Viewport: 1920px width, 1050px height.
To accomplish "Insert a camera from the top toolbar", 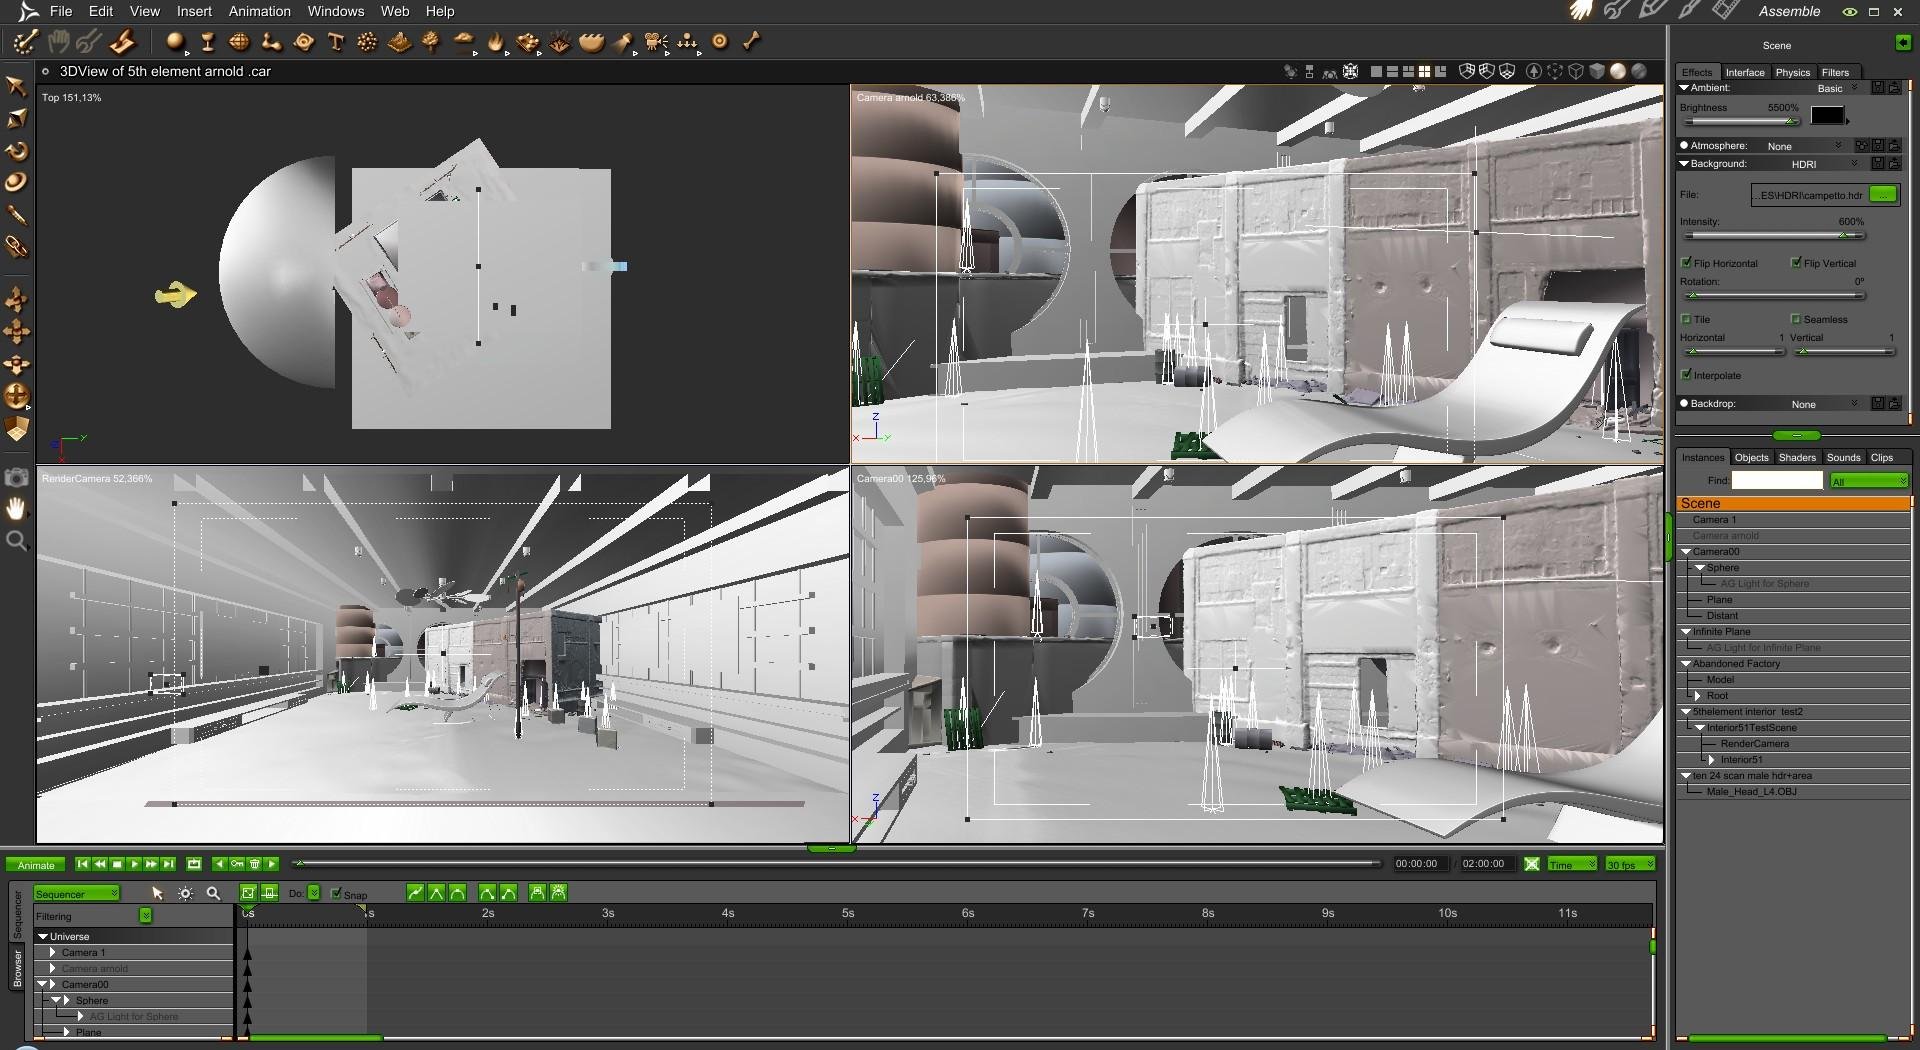I will [656, 42].
